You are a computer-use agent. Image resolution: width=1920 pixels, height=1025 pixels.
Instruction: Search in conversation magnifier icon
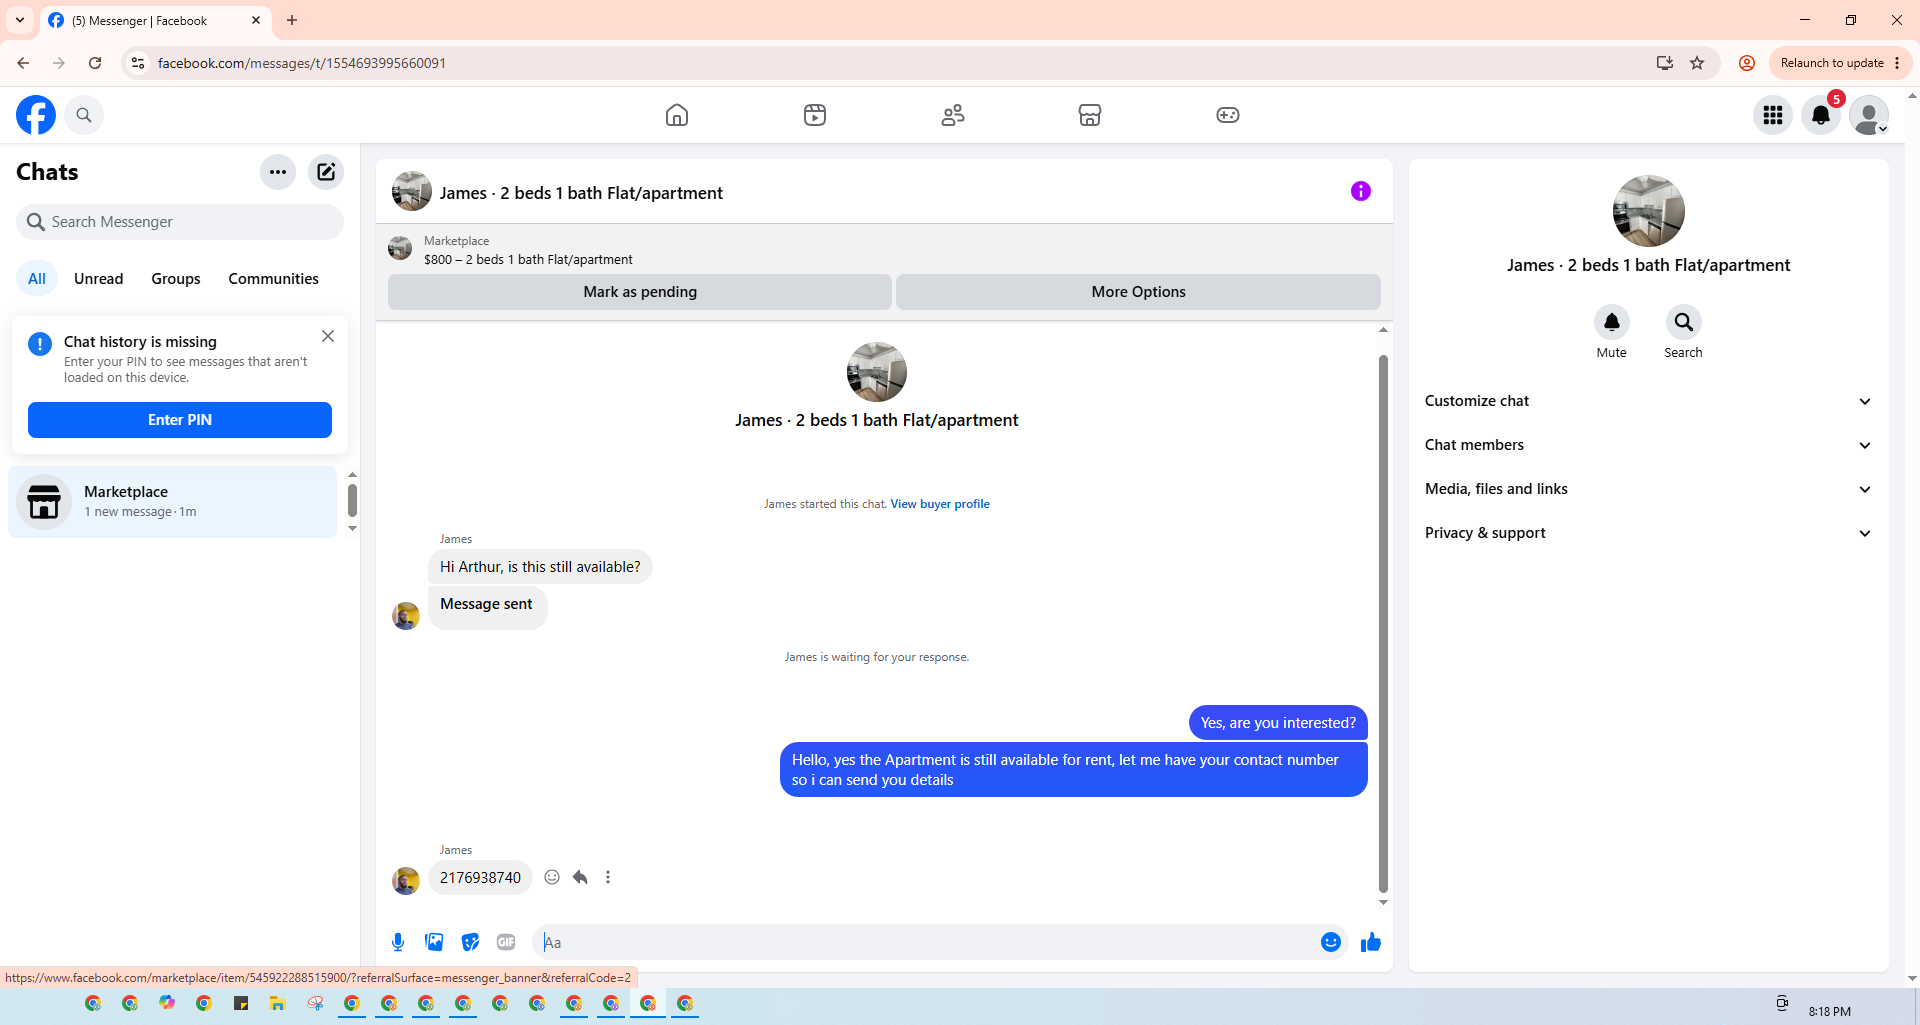1684,322
